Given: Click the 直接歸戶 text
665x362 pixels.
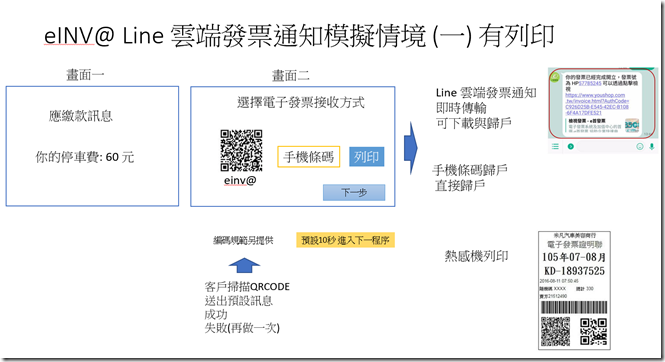Looking at the screenshot, I should (x=460, y=185).
